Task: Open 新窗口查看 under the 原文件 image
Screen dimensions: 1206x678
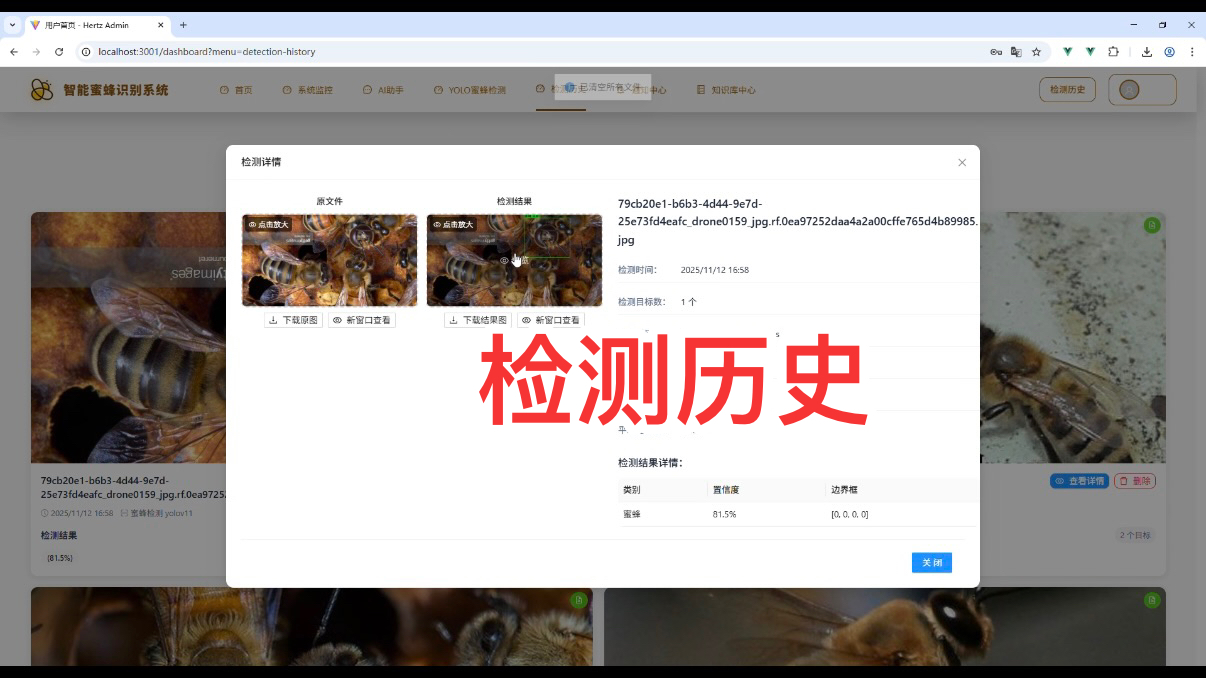Action: 362,320
